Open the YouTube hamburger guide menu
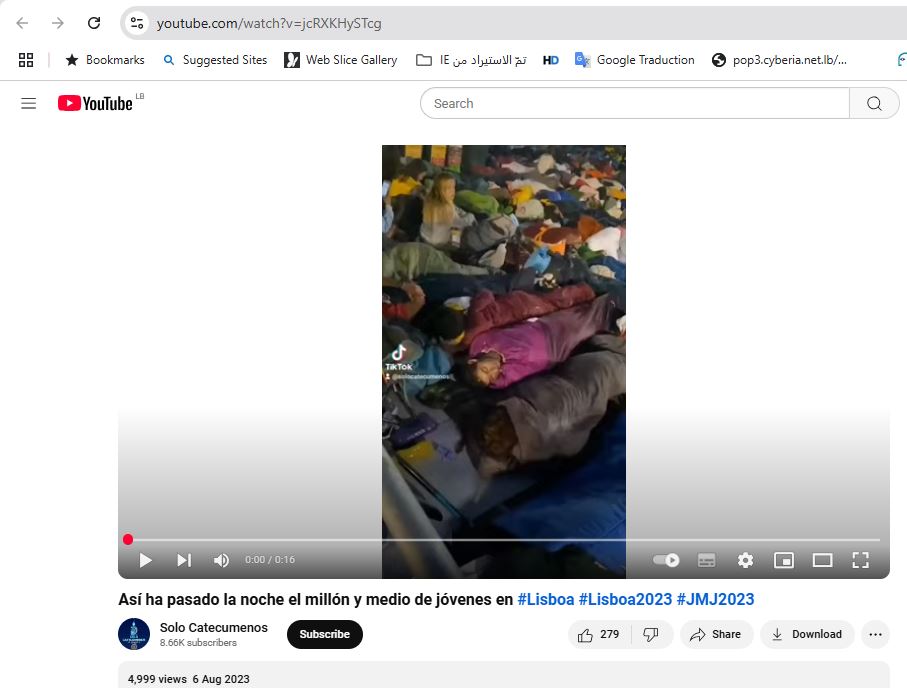The image size is (907, 688). 28,103
